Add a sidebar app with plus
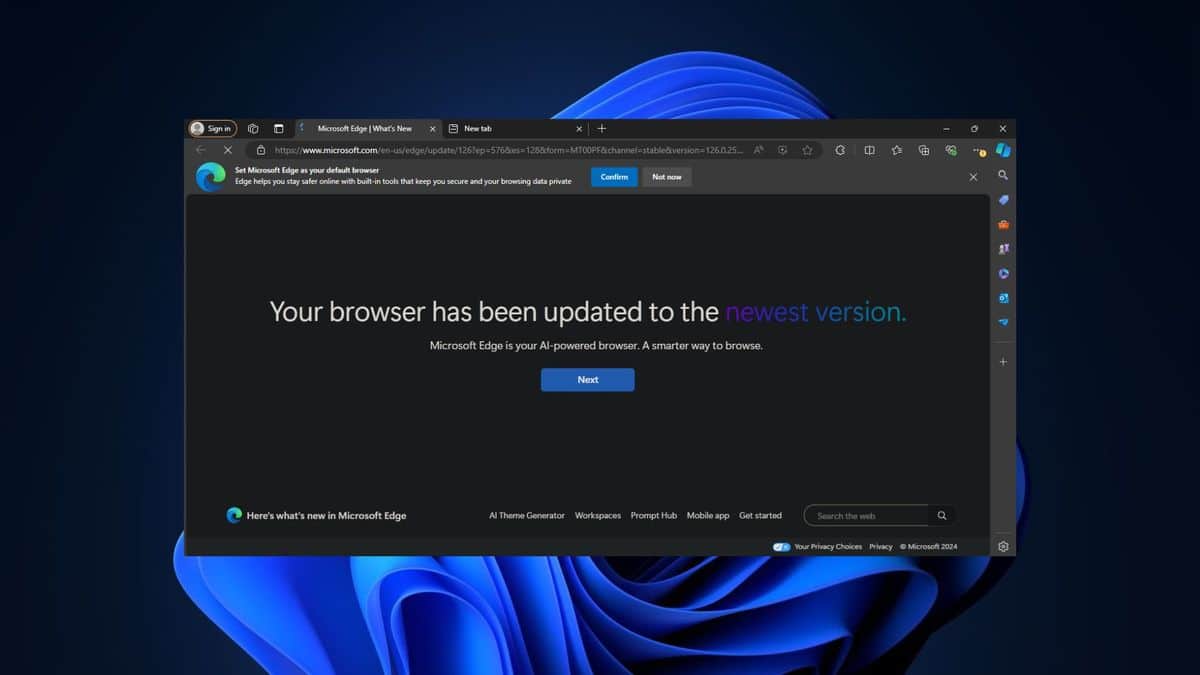This screenshot has height=675, width=1200. pos(1003,361)
